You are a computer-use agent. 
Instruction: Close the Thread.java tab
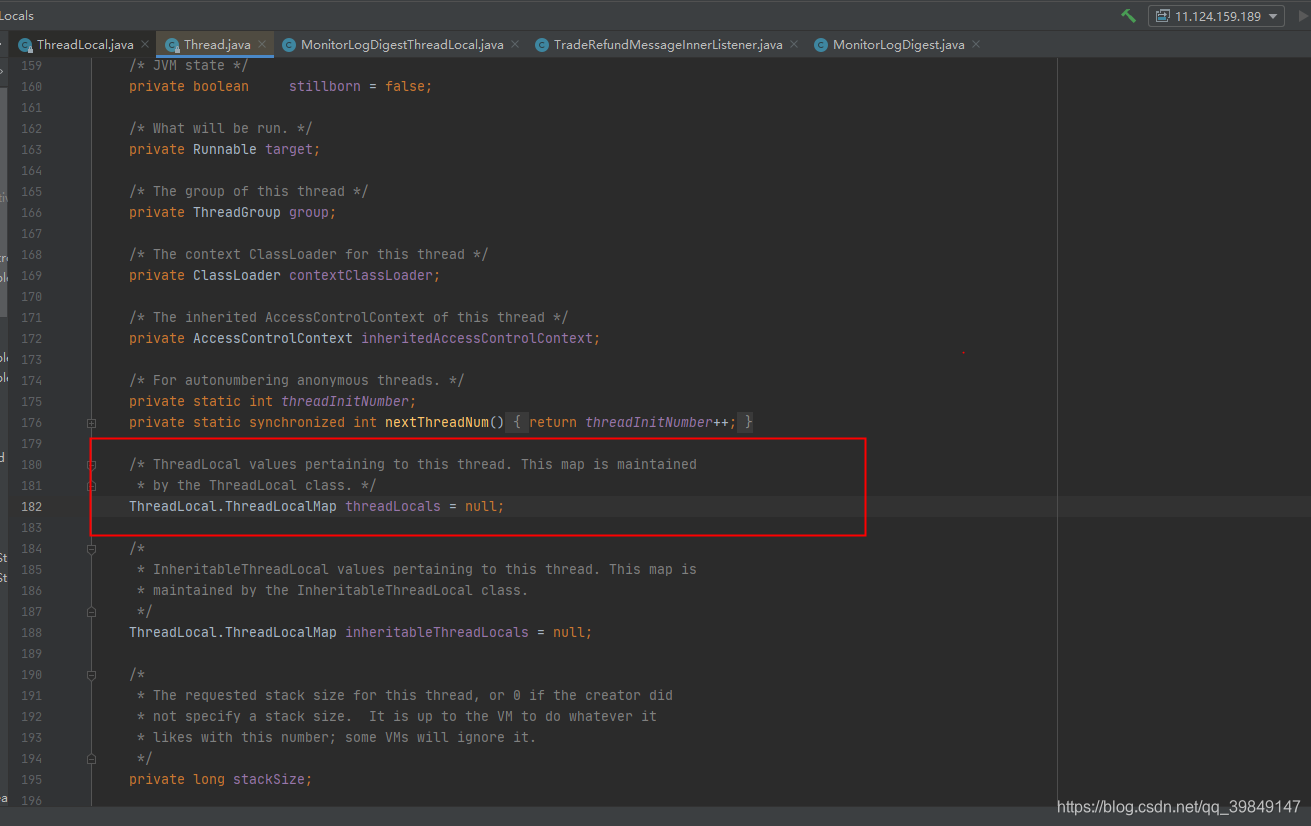[x=263, y=45]
